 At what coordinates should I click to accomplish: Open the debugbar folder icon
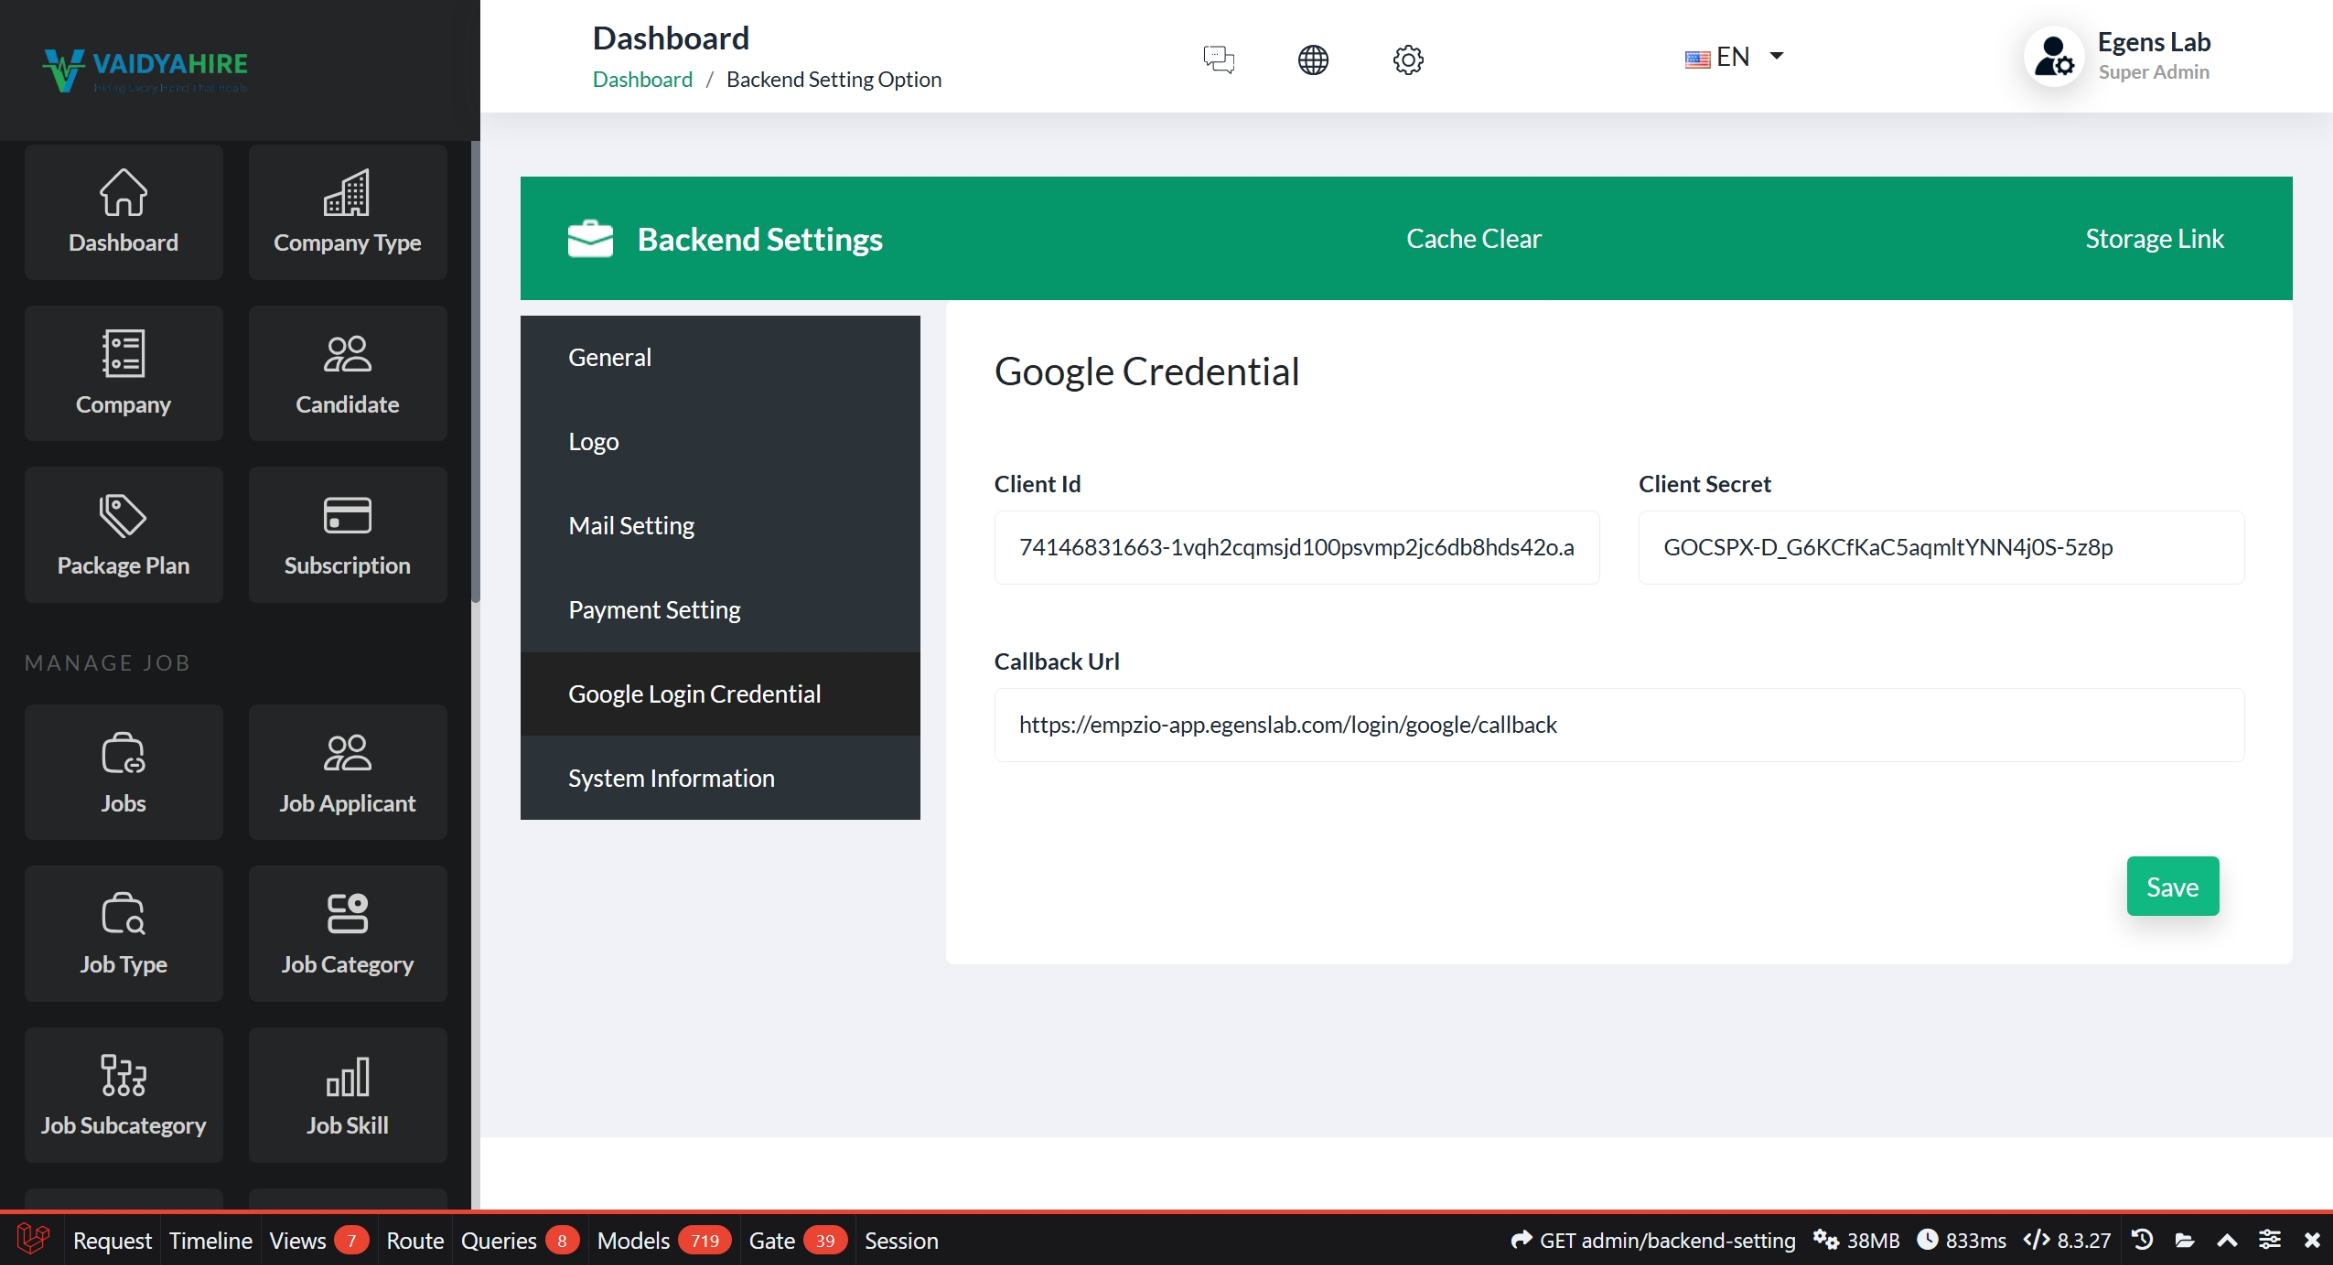point(2184,1240)
